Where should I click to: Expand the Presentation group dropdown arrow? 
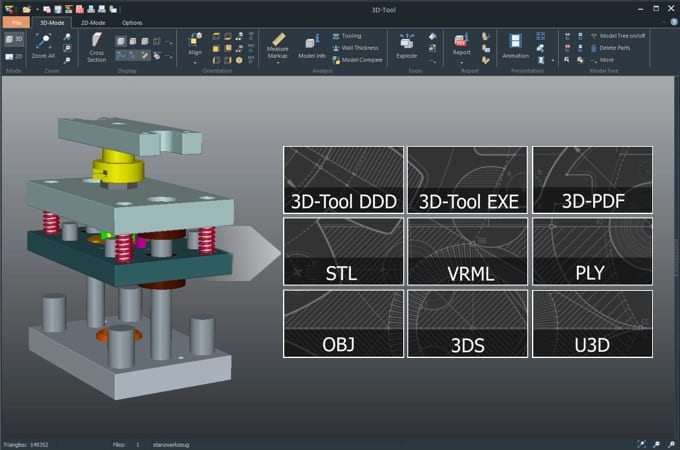coord(552,60)
